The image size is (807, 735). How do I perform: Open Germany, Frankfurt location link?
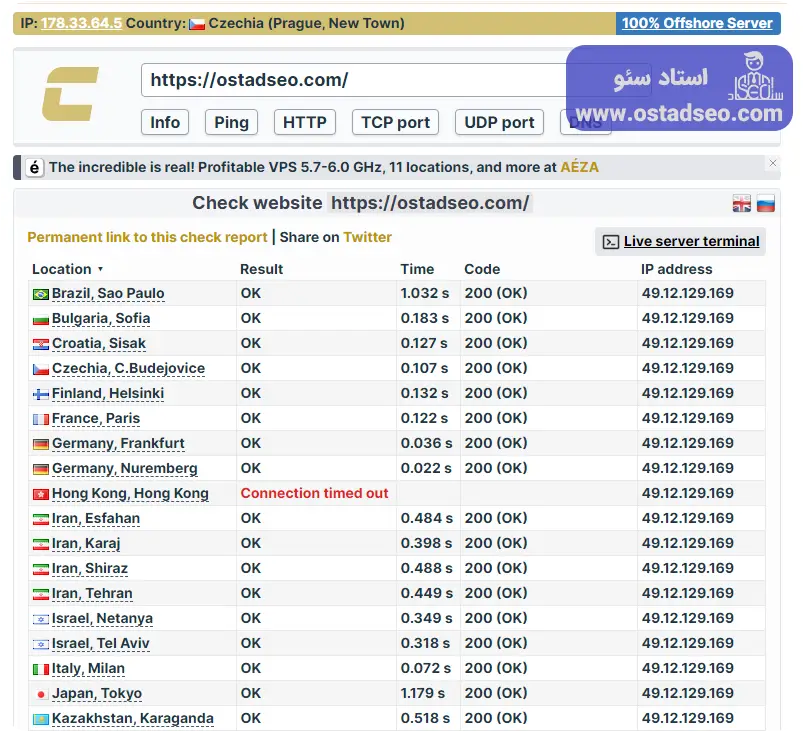point(118,443)
